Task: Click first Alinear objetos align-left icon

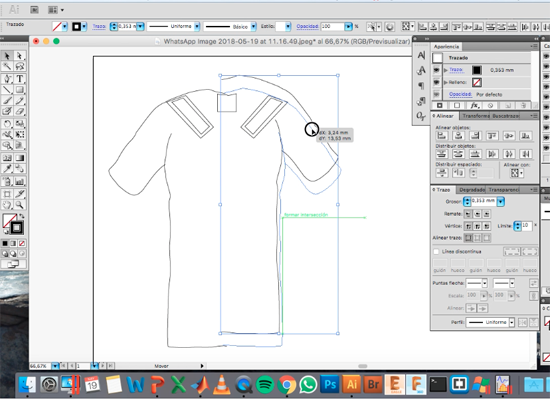Action: [442, 136]
